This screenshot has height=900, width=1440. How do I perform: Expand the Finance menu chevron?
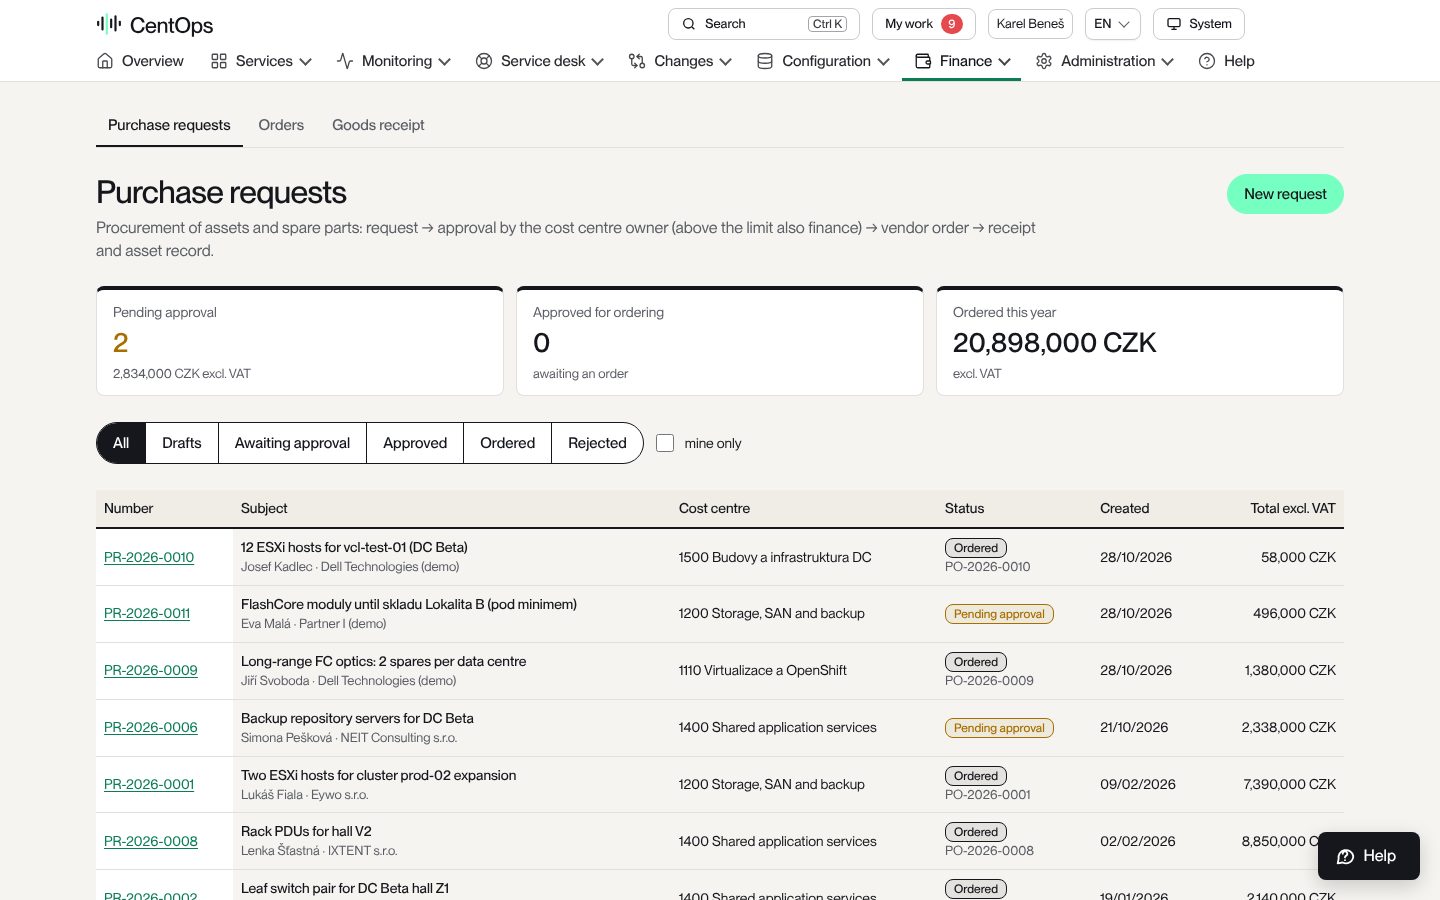coord(1005,62)
